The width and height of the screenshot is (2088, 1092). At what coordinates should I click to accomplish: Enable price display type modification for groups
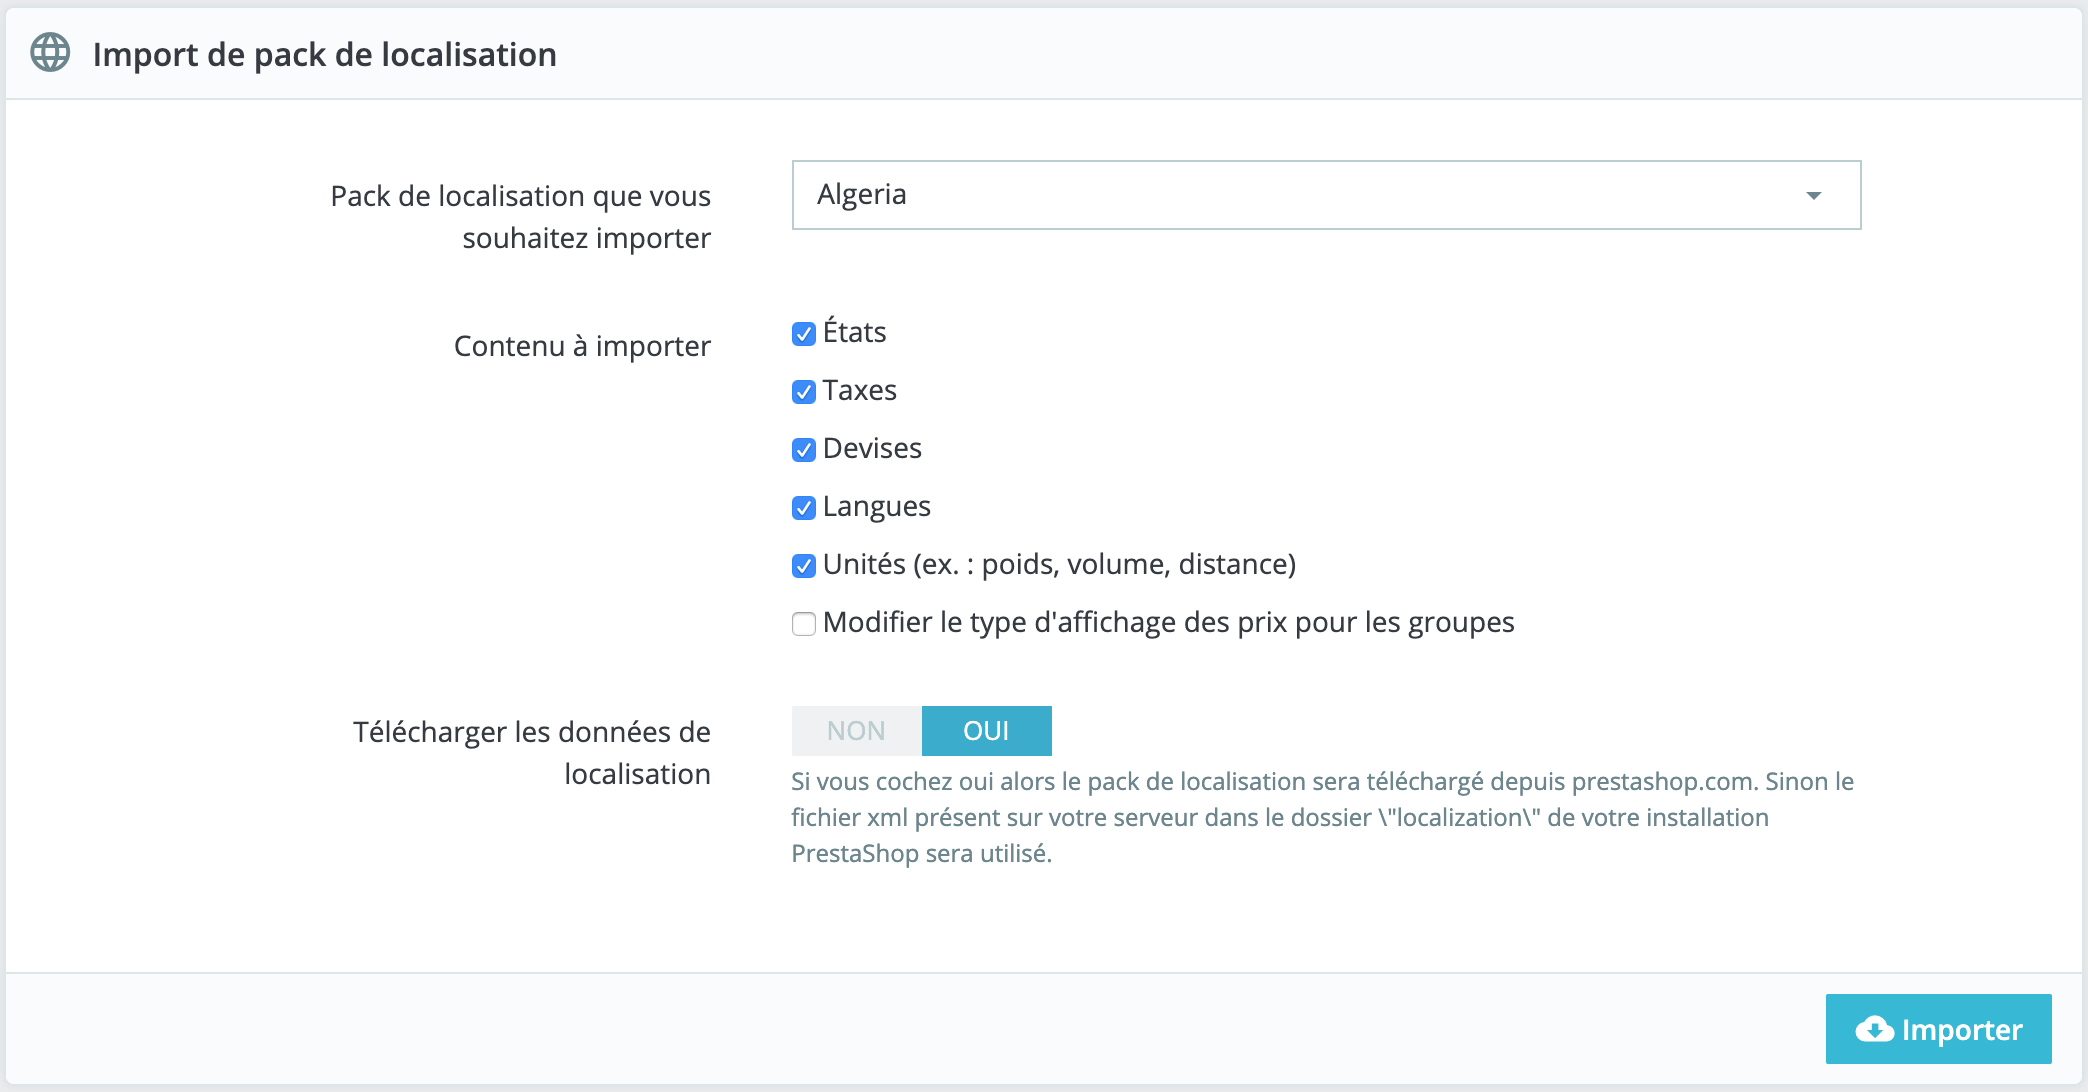(x=804, y=624)
